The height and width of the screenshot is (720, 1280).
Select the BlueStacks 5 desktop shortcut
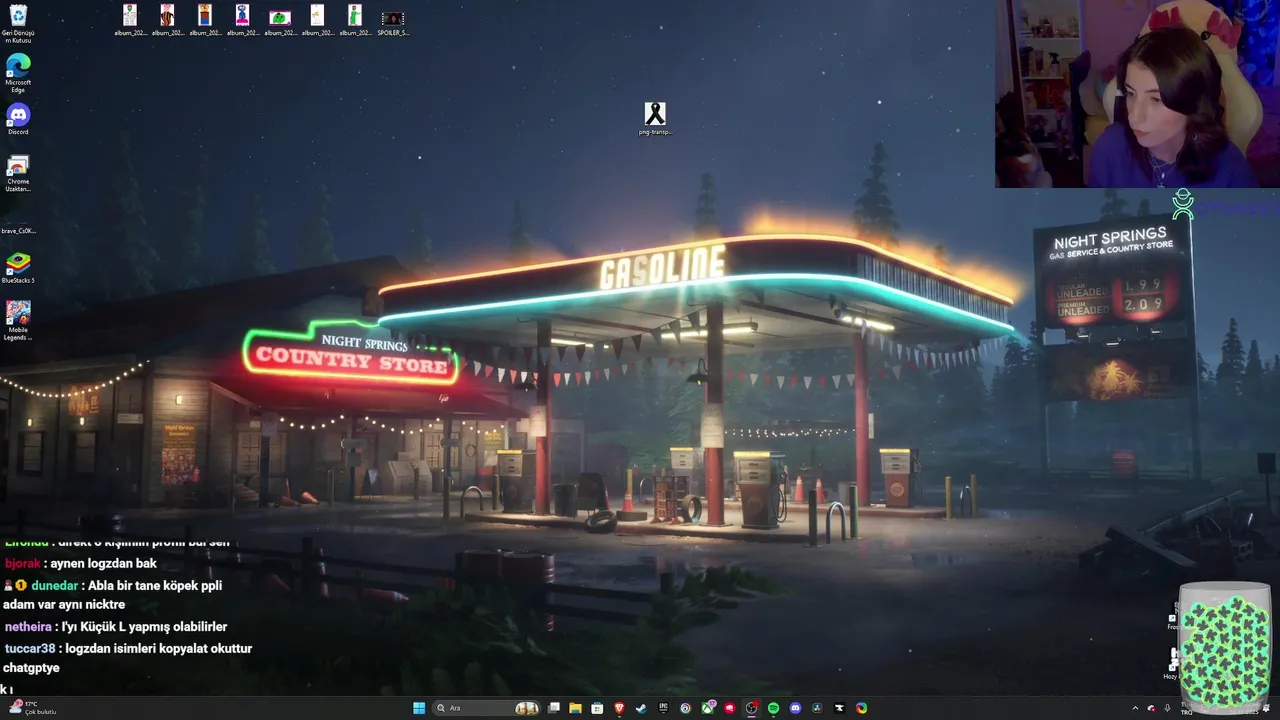[x=18, y=268]
